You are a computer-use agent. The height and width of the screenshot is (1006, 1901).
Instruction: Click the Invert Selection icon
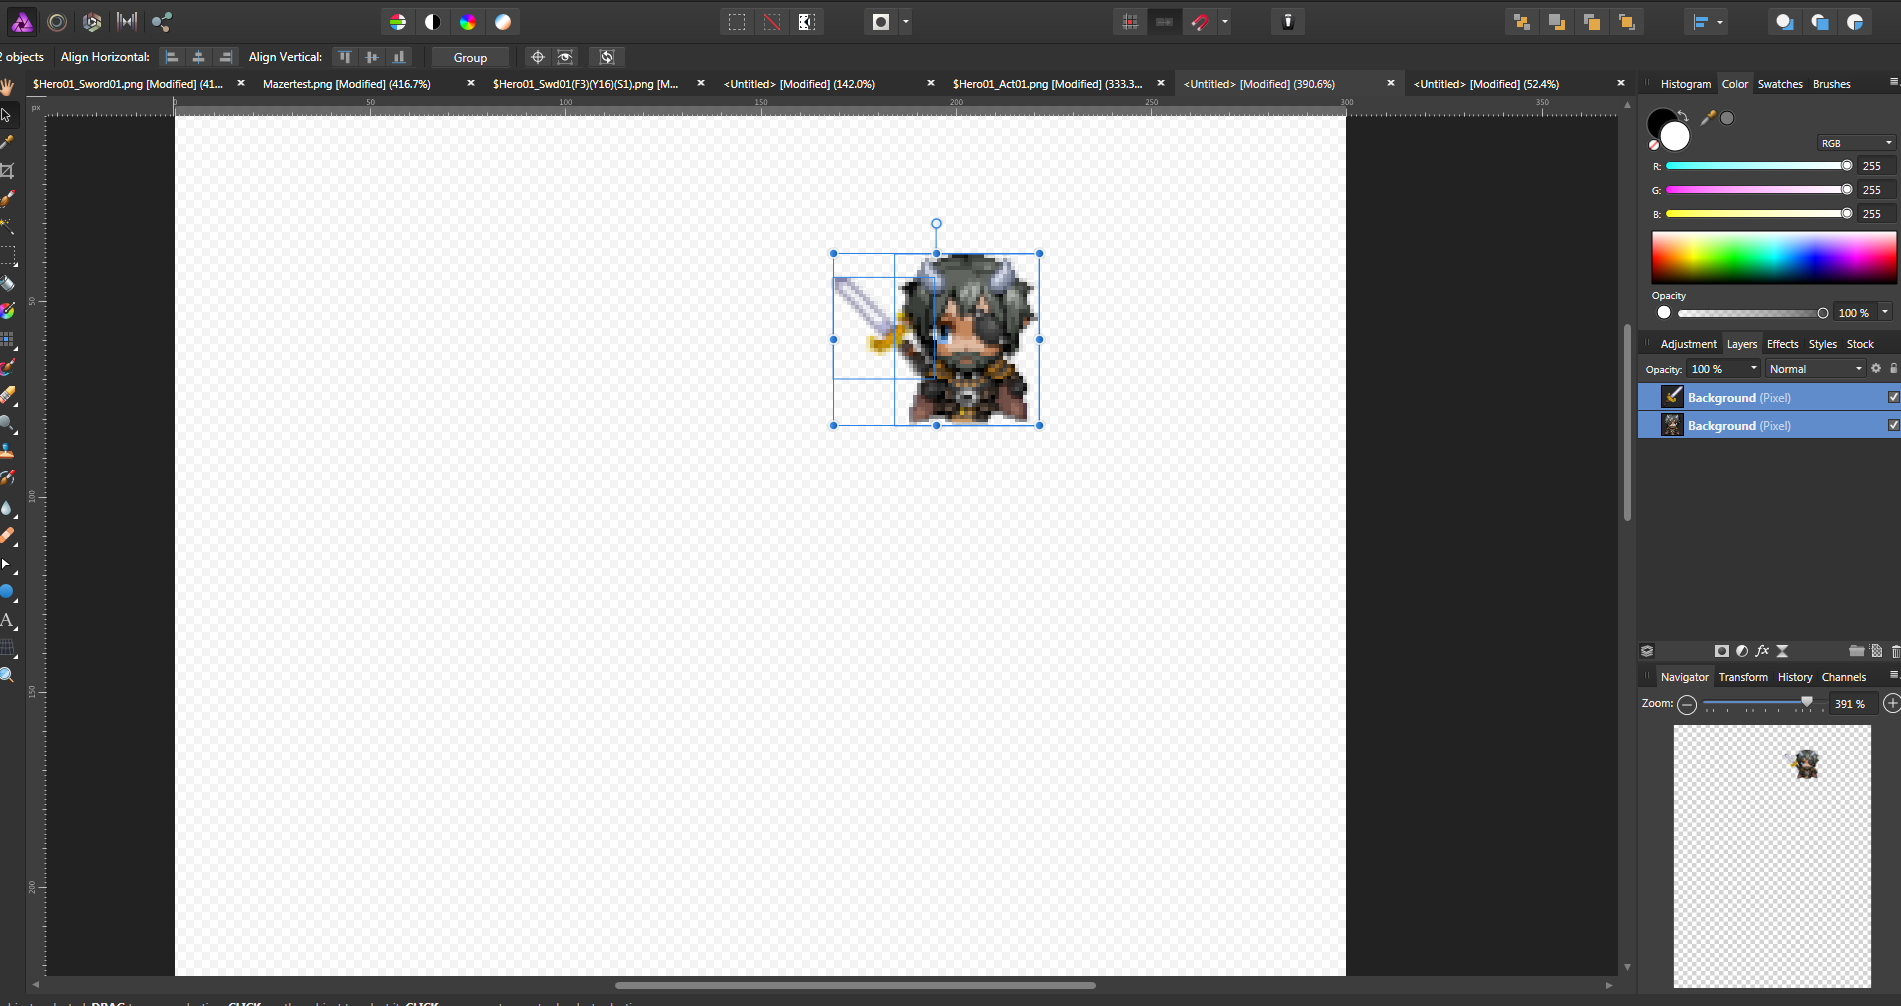[807, 22]
